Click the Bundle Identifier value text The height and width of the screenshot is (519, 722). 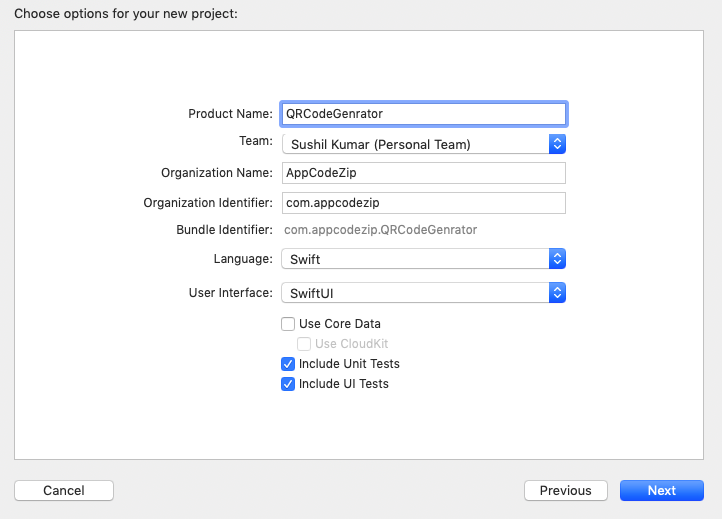pyautogui.click(x=381, y=230)
